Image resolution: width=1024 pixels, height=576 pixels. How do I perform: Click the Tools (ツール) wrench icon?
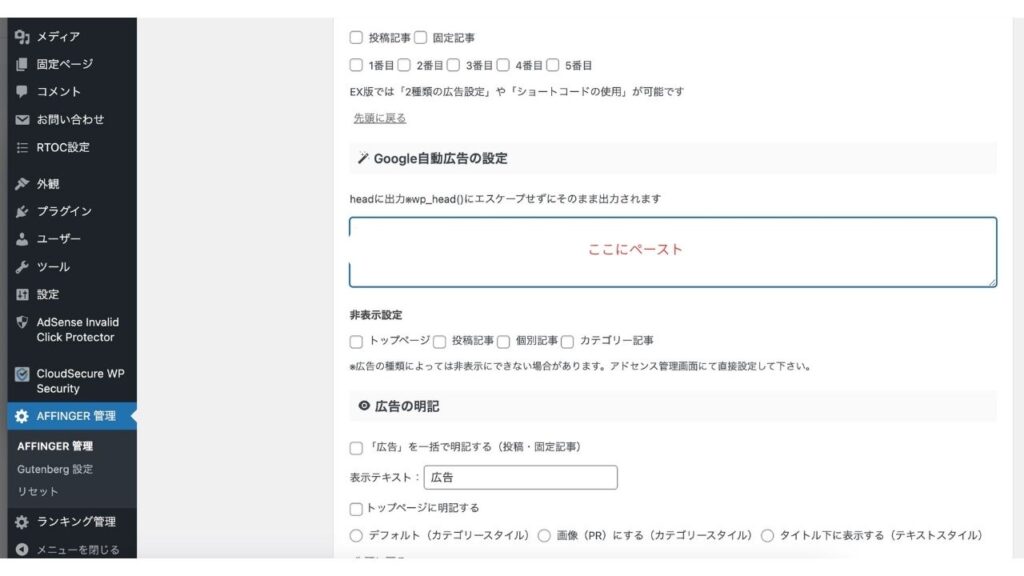(22, 267)
